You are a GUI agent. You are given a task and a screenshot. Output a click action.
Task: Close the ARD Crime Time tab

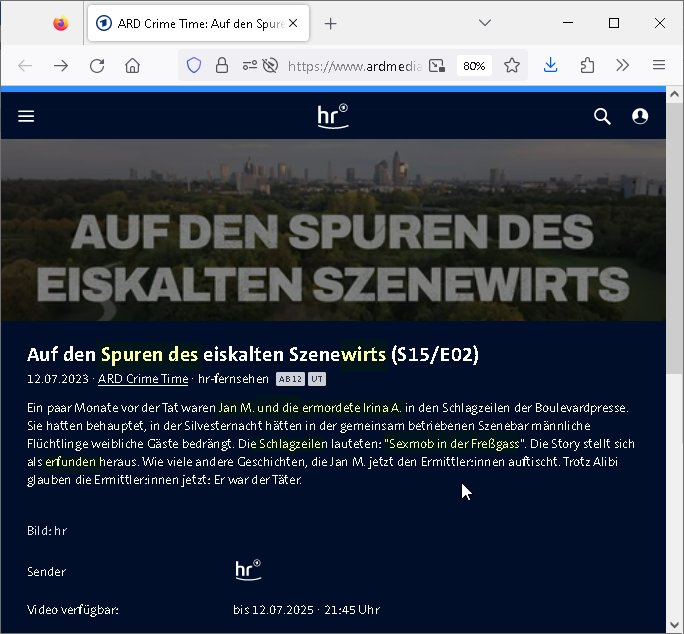pyautogui.click(x=294, y=24)
